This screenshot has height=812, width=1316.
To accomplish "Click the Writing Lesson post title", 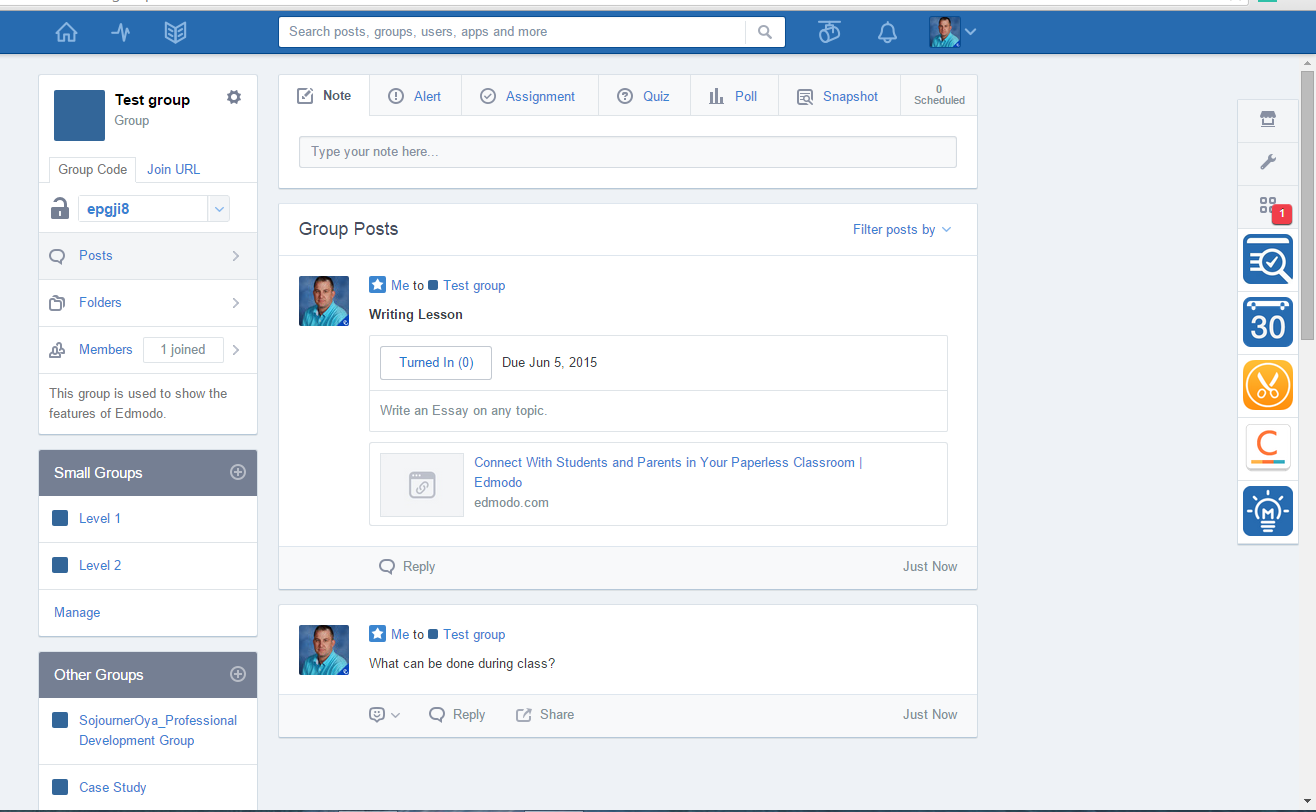I will click(416, 315).
